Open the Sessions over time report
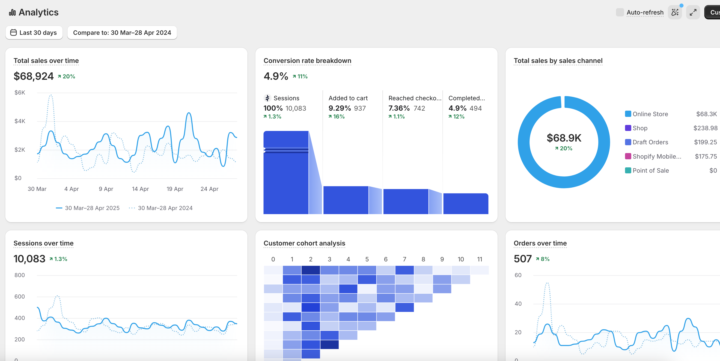The width and height of the screenshot is (720, 361). click(43, 243)
